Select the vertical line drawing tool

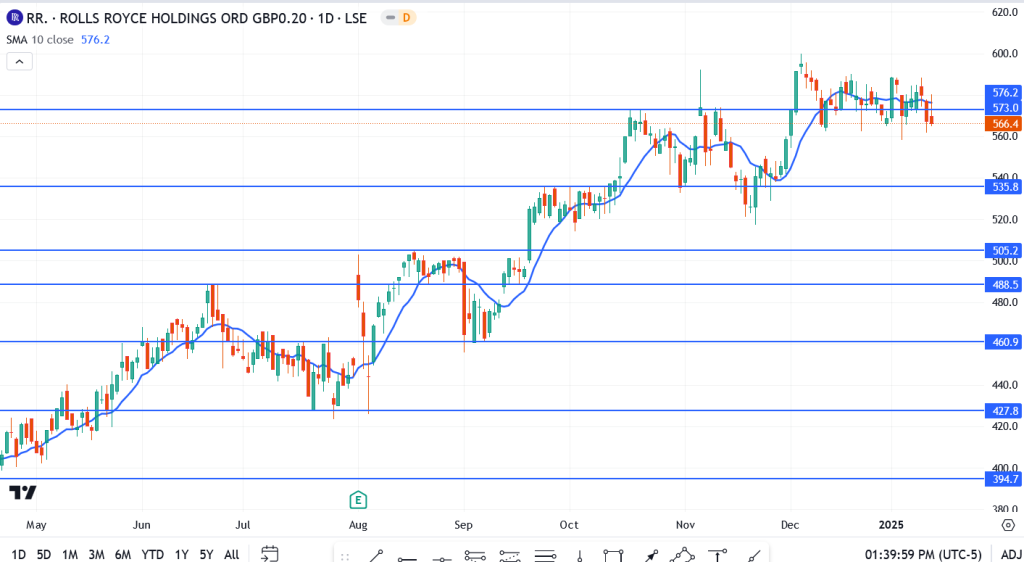coord(578,554)
